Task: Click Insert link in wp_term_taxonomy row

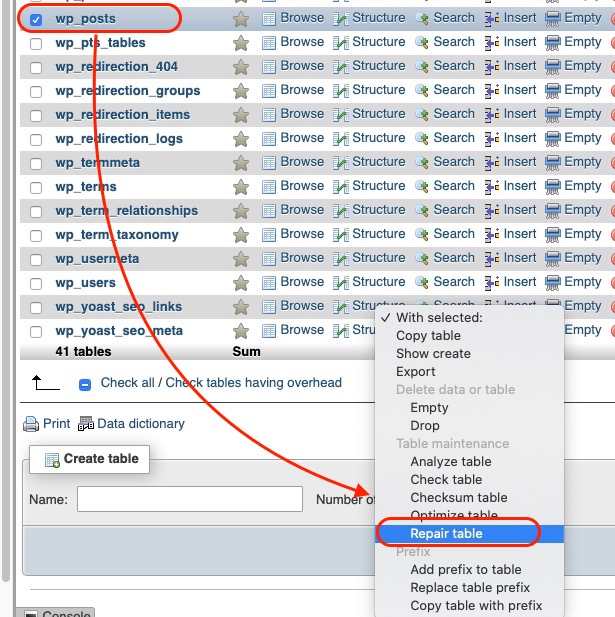Action: click(520, 234)
